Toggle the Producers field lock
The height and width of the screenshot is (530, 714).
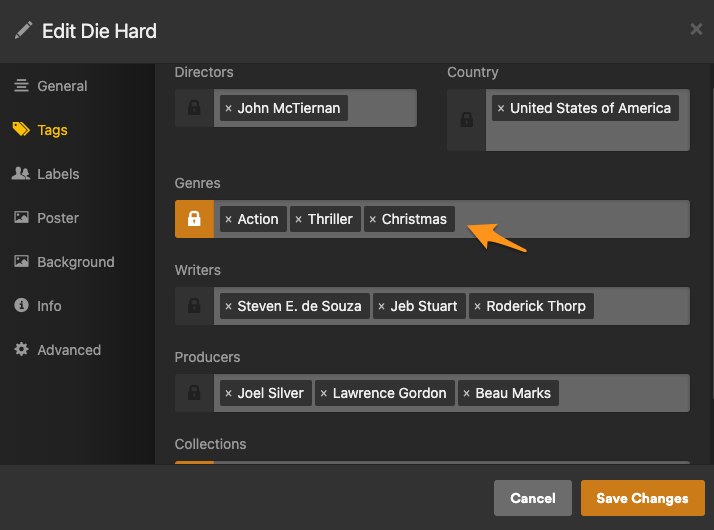coord(194,393)
